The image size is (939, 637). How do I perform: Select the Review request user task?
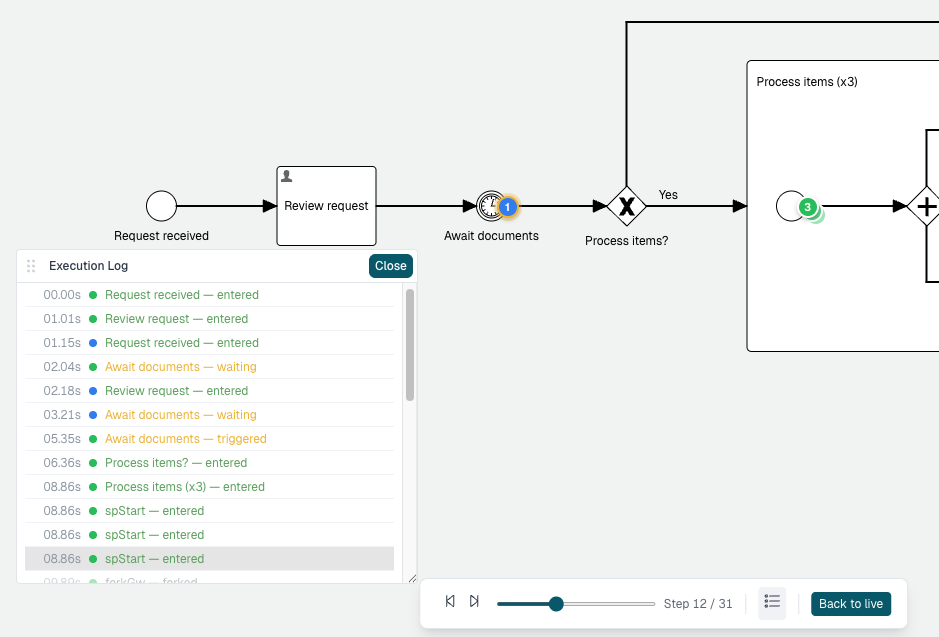(x=326, y=206)
